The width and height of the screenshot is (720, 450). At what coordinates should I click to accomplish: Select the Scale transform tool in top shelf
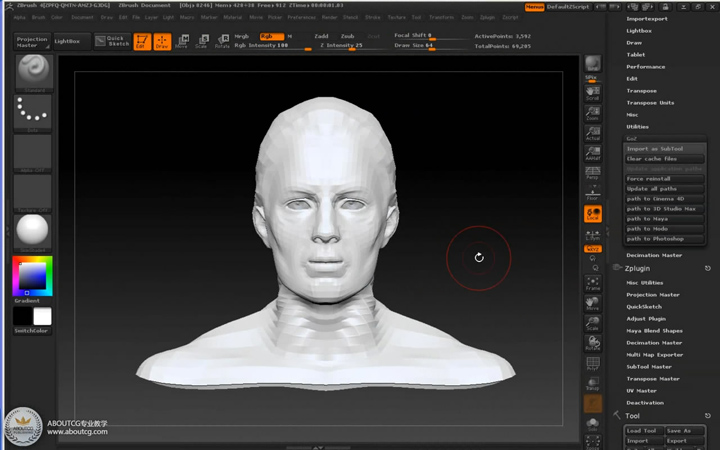click(202, 41)
